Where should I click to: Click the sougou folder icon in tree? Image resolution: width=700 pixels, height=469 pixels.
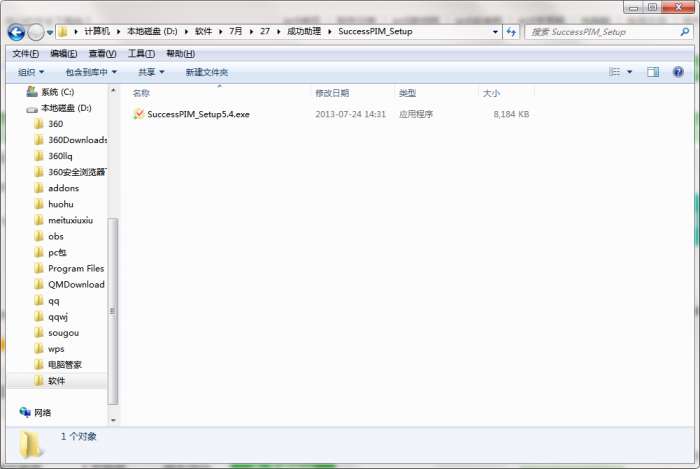tap(39, 332)
